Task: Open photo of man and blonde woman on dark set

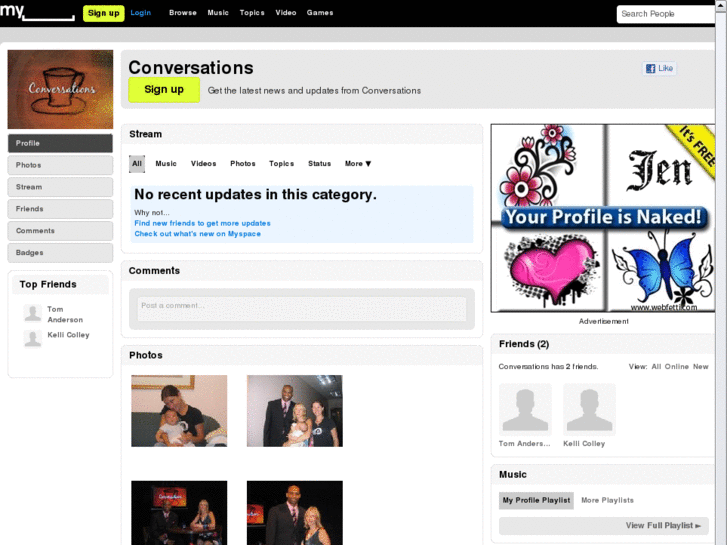Action: pos(294,513)
